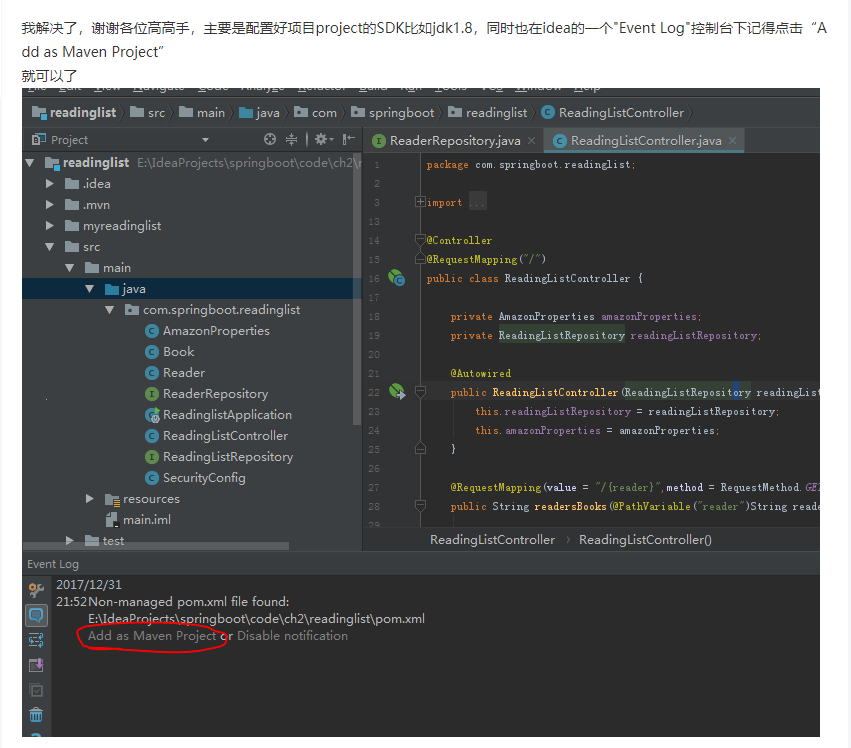Click src in navigation breadcrumb

(148, 113)
